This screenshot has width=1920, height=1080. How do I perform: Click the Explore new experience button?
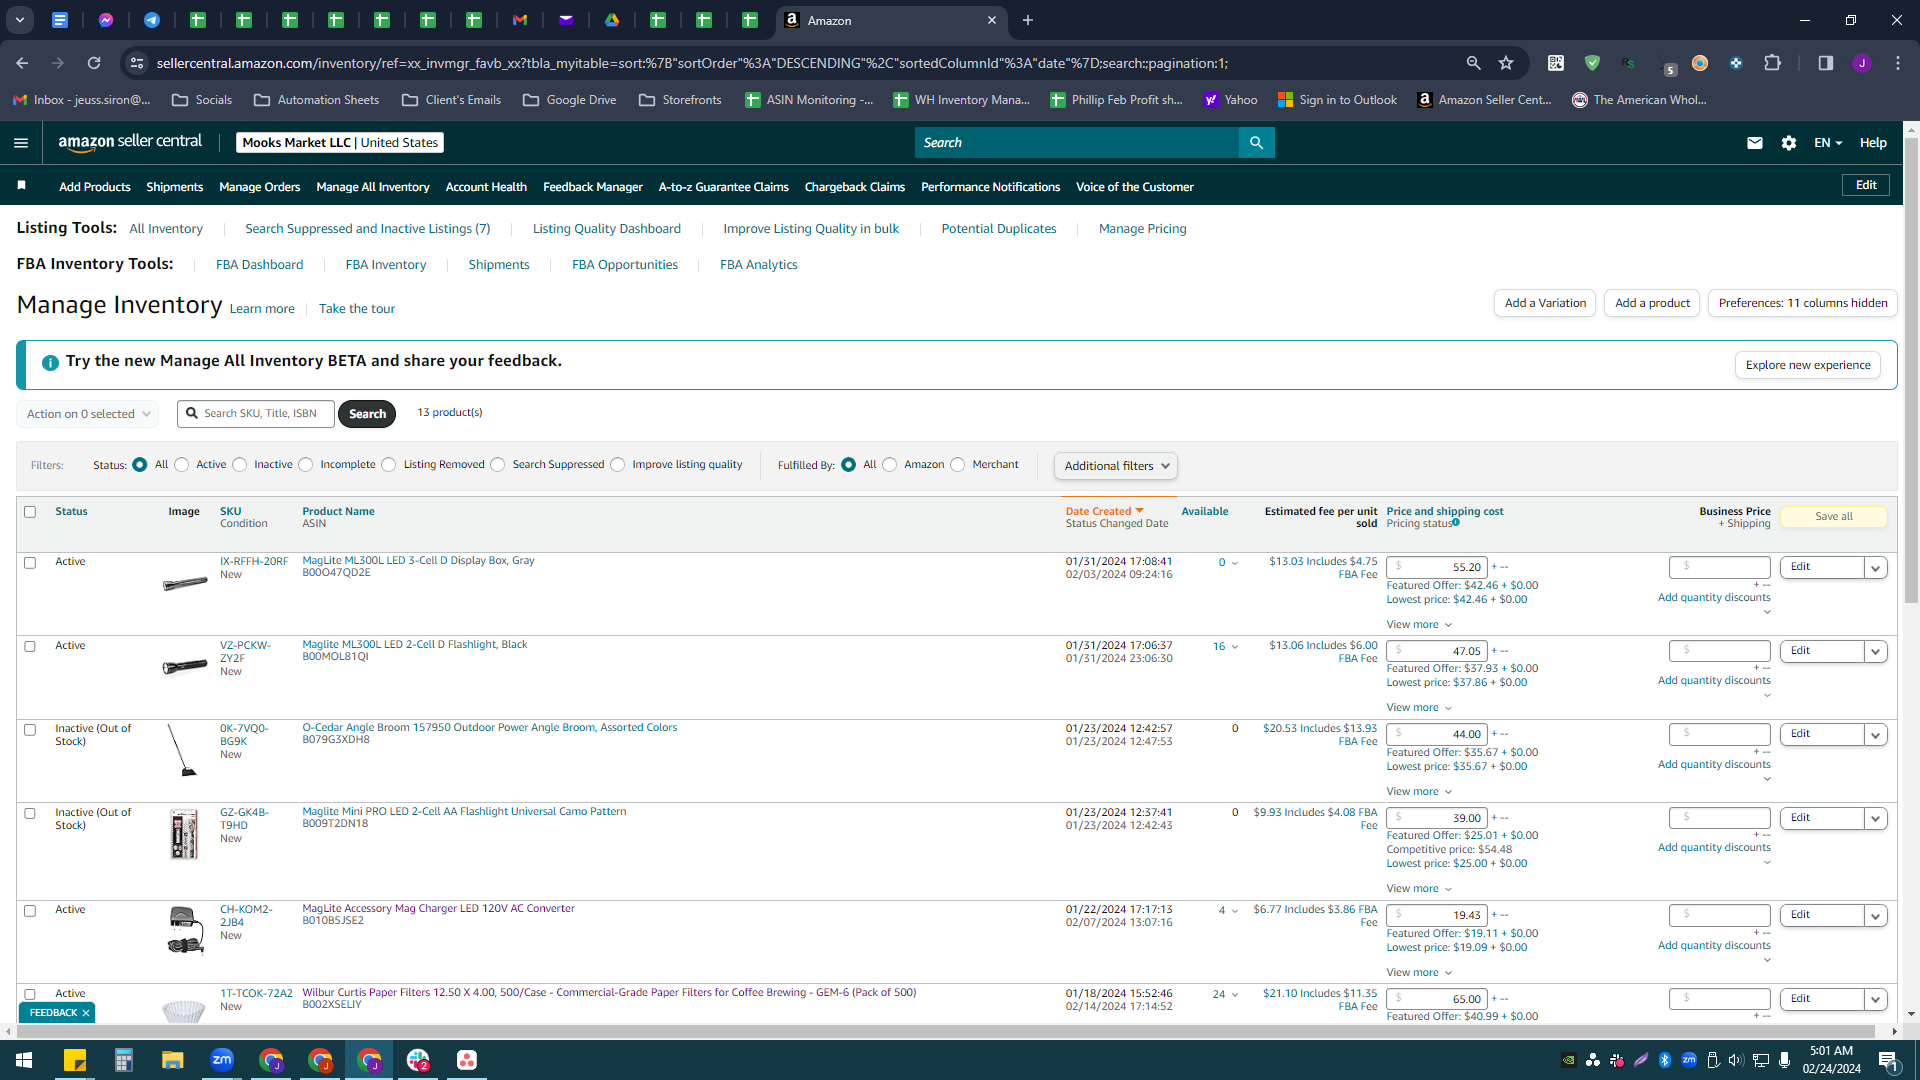click(1808, 366)
